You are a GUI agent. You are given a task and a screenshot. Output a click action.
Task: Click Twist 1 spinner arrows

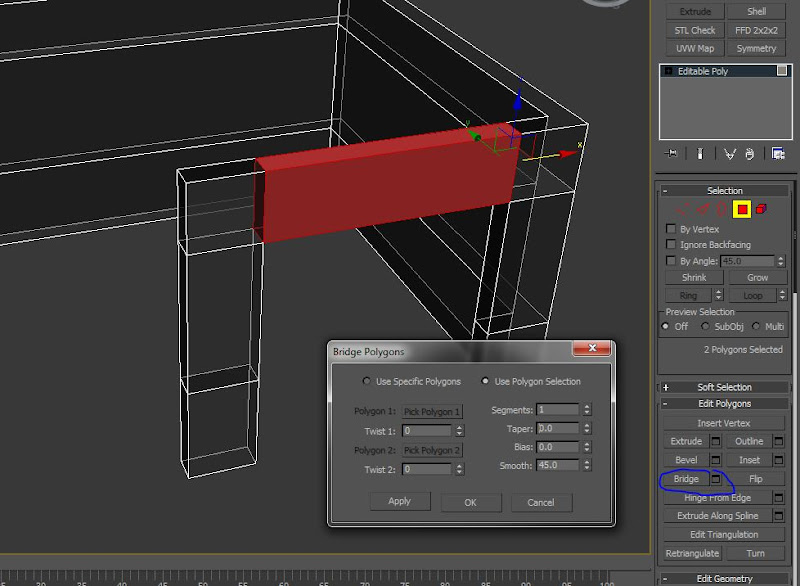click(459, 430)
